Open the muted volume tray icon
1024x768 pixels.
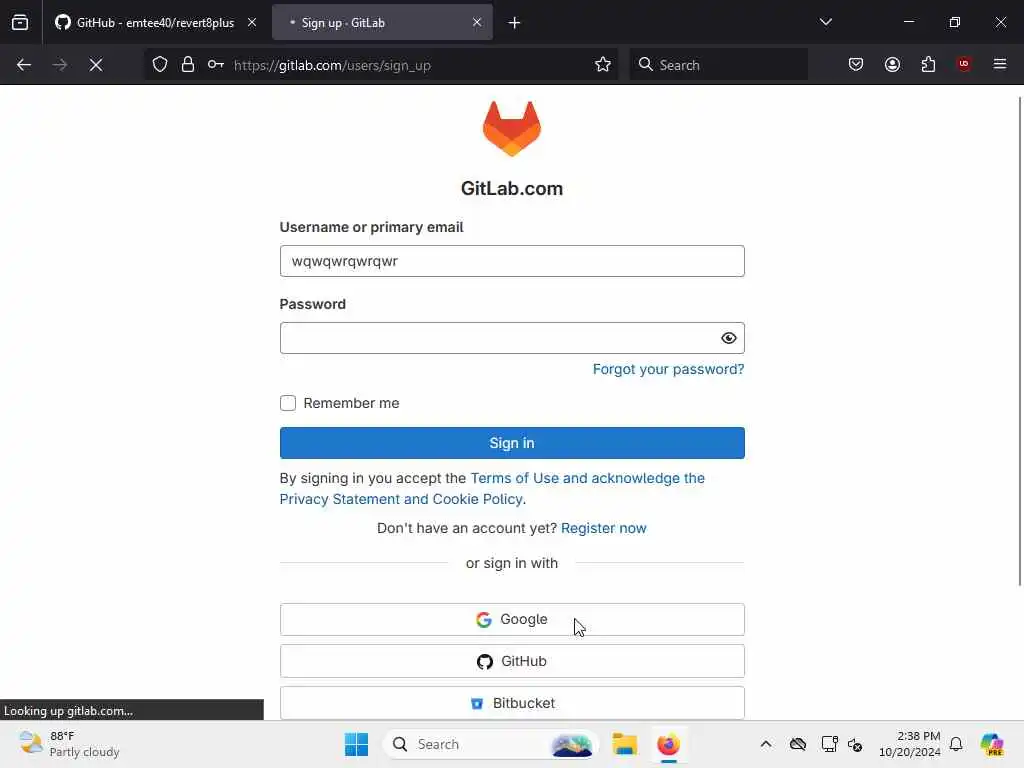(855, 744)
